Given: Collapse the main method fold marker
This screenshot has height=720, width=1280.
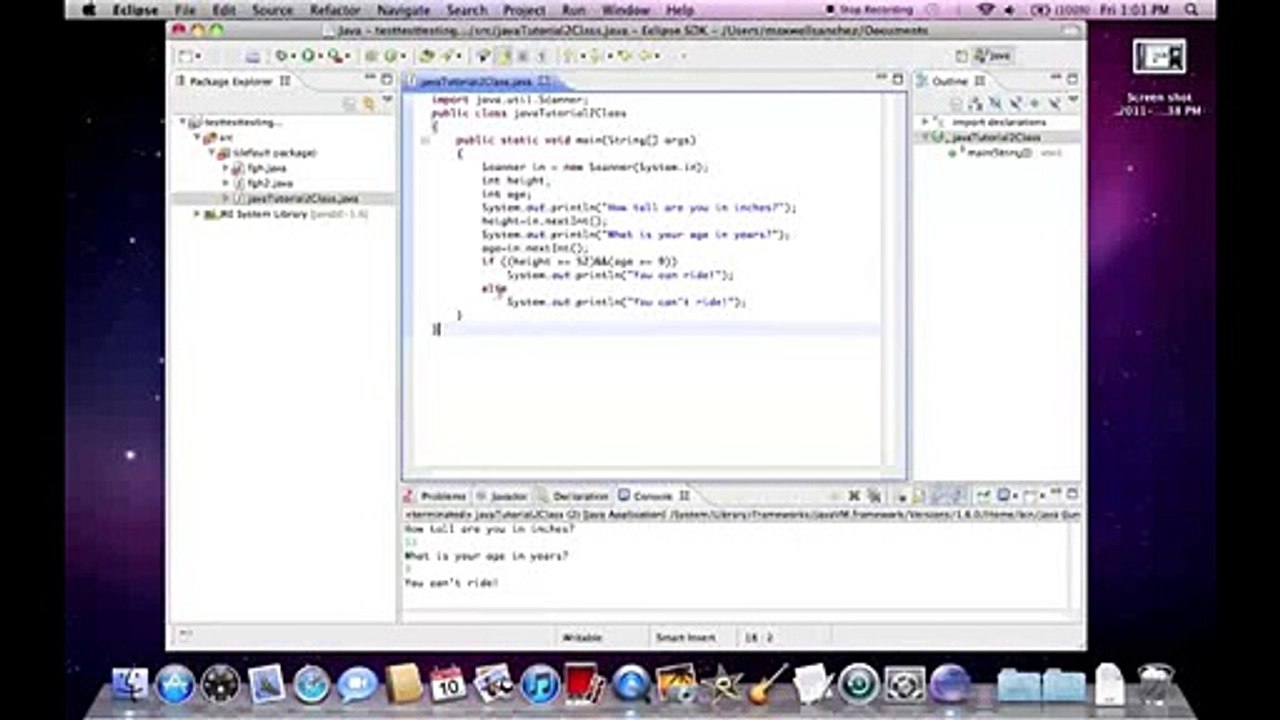Looking at the screenshot, I should click(424, 141).
